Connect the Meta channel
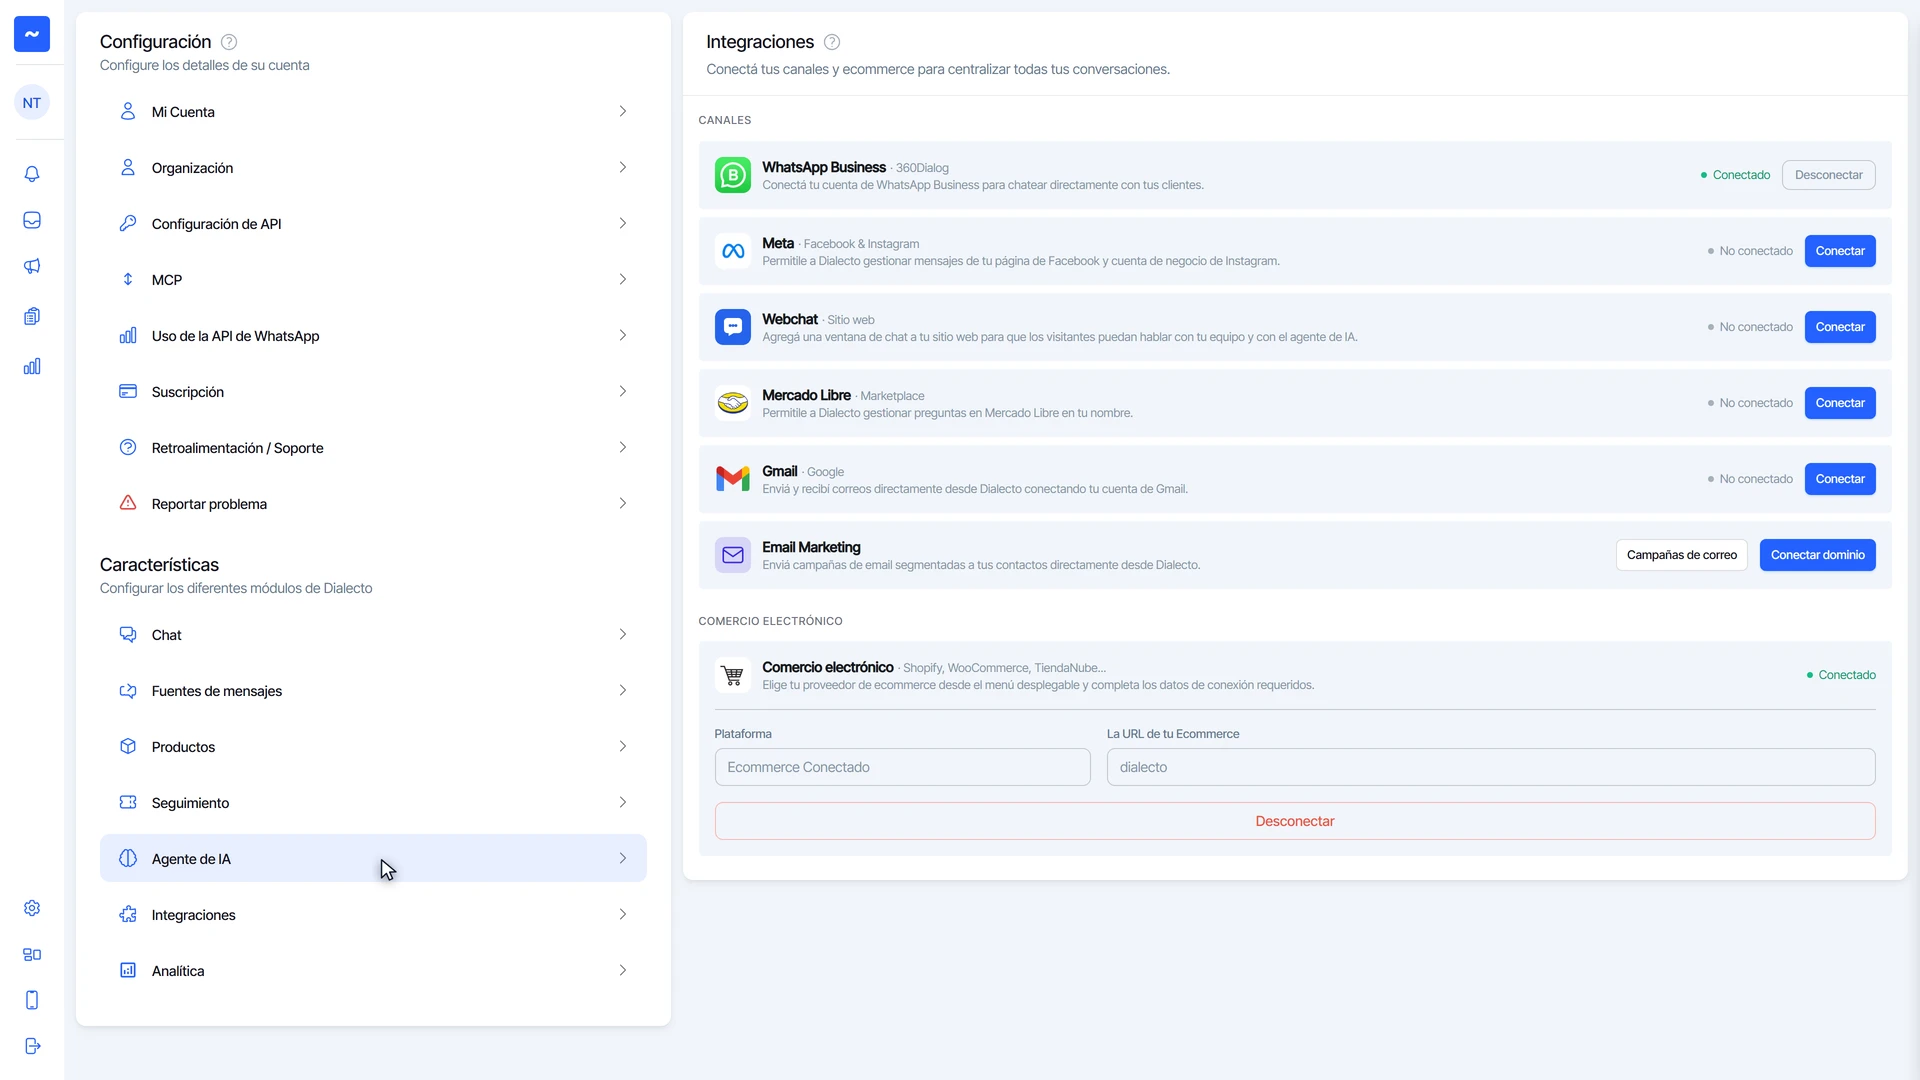The image size is (1920, 1080). (1840, 251)
